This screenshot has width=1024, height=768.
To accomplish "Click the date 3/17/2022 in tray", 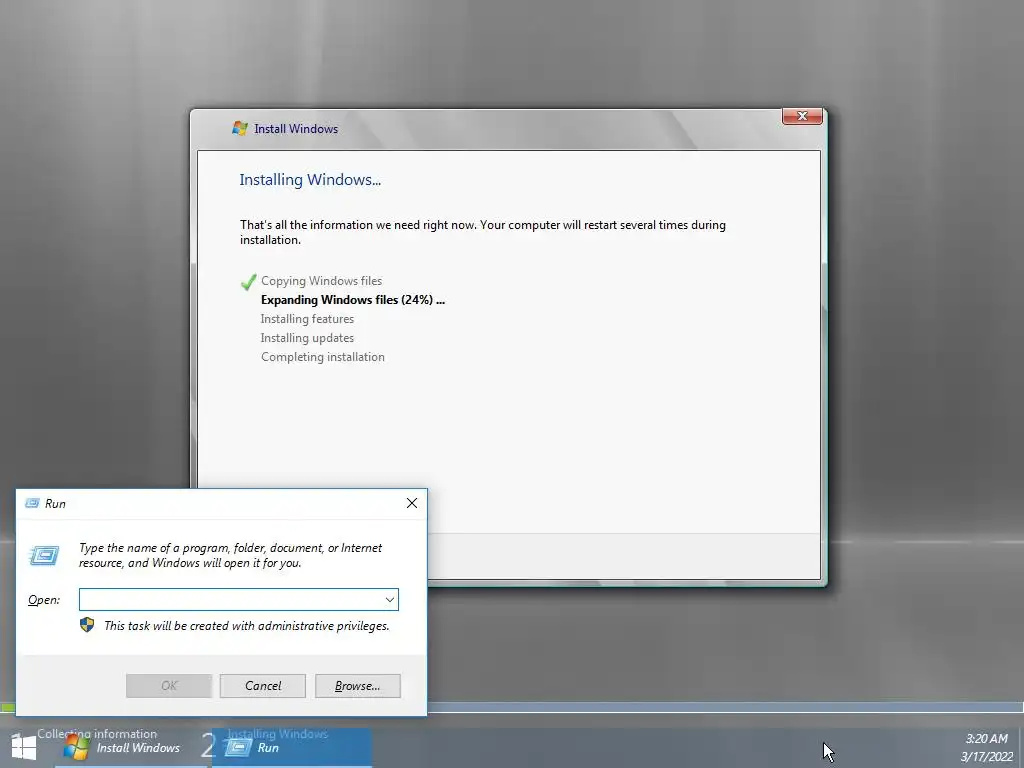I will [986, 757].
